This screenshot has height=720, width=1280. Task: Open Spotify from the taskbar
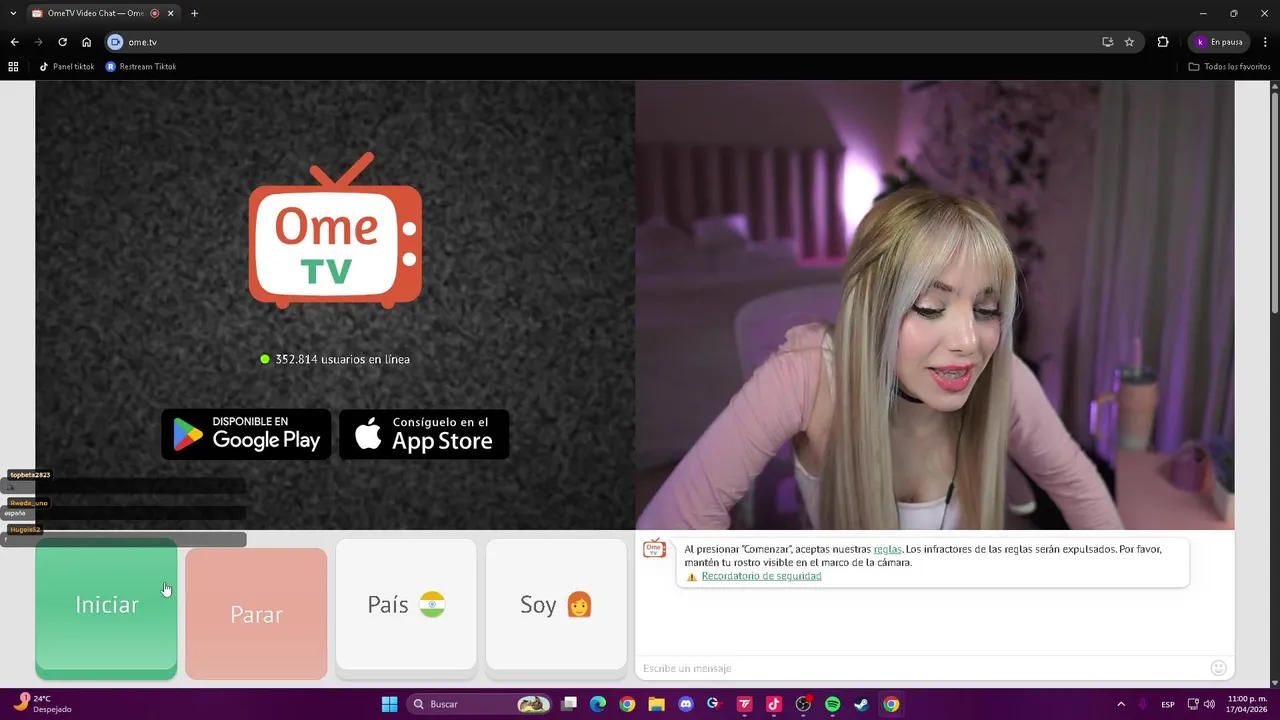click(832, 704)
